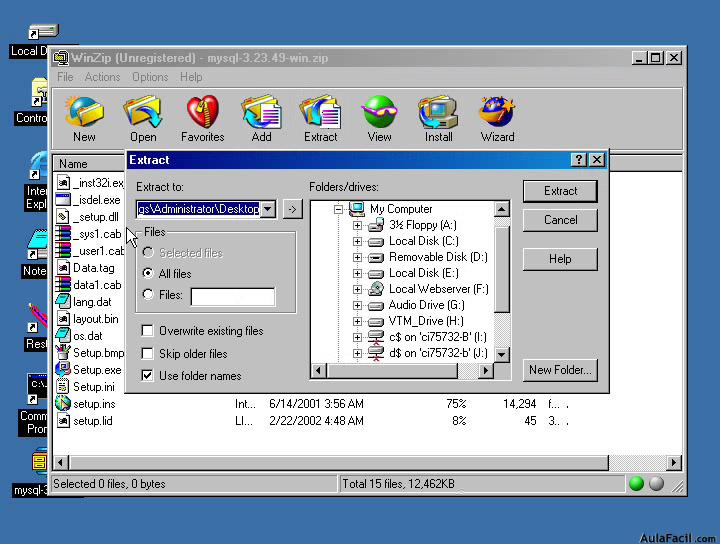This screenshot has height=544, width=720.
Task: Expand the Local Disk (E:) node
Action: 357,274
